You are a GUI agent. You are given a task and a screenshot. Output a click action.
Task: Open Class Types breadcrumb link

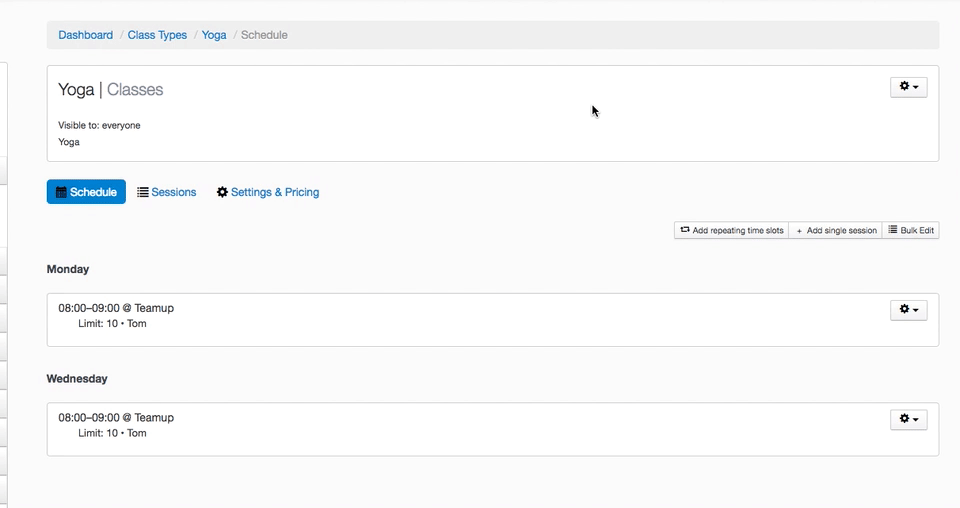click(x=157, y=35)
